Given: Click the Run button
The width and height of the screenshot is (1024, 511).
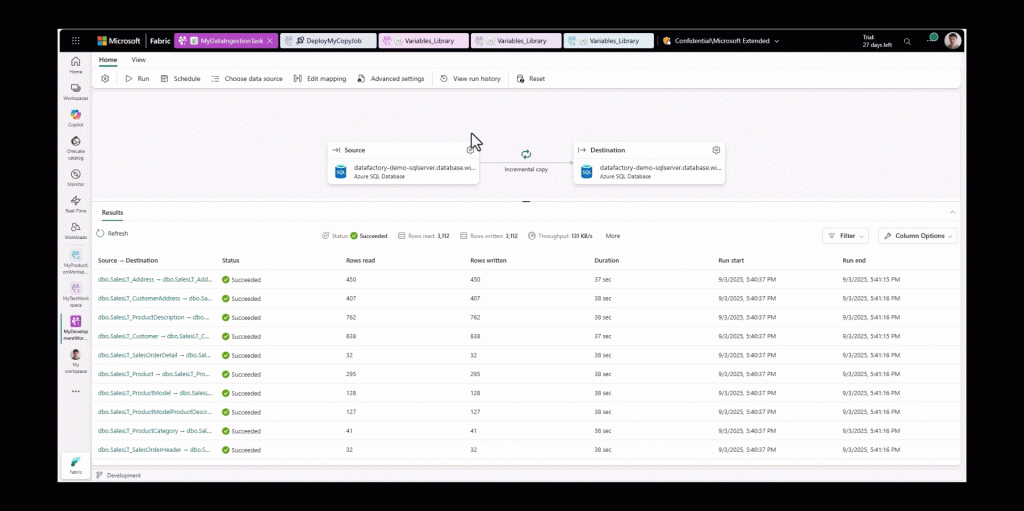Looking at the screenshot, I should point(137,78).
